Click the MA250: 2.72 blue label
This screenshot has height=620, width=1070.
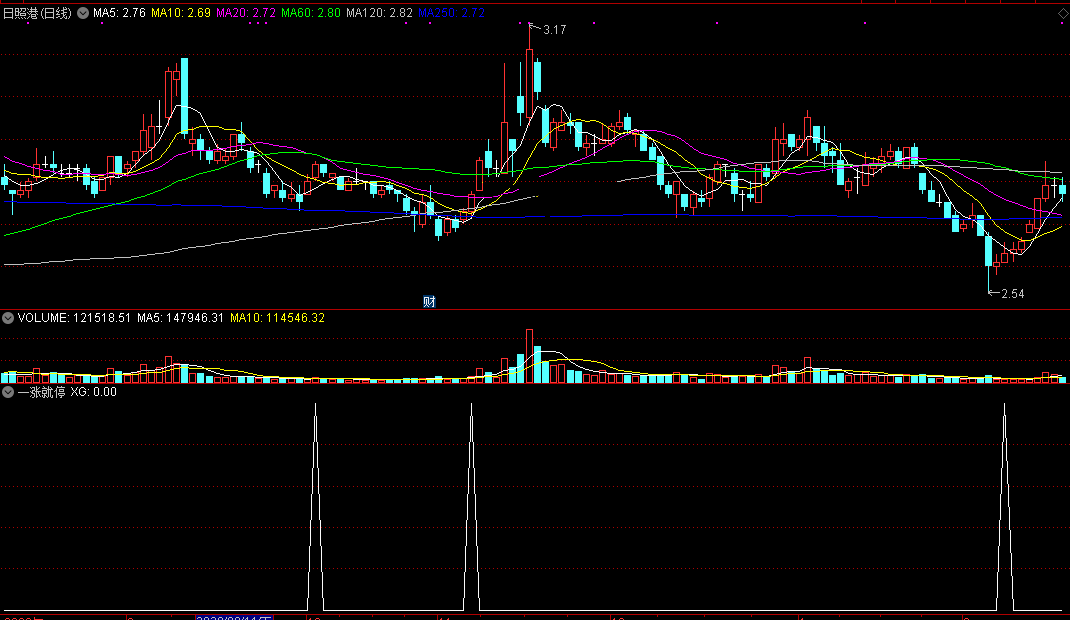(x=451, y=13)
